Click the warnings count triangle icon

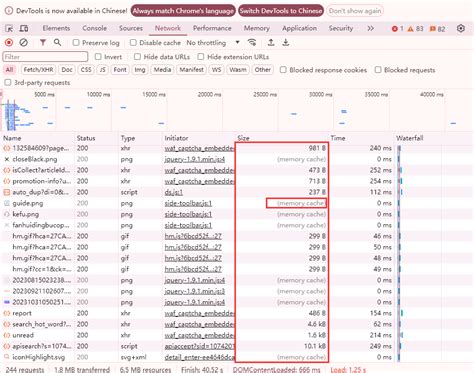point(410,29)
